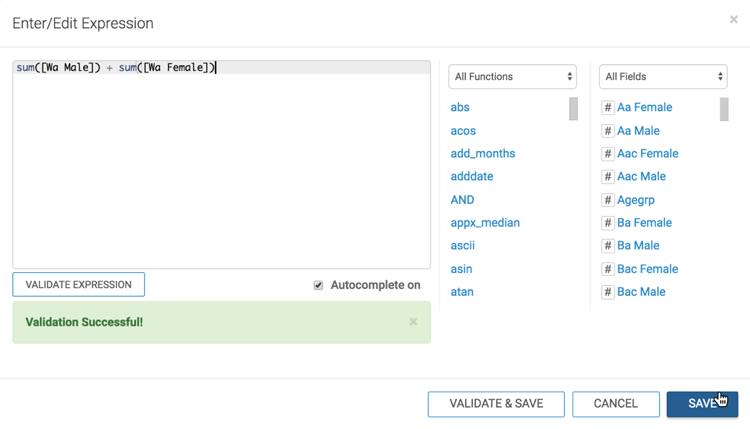Select the Bac Female field
The height and width of the screenshot is (429, 750).
[647, 269]
